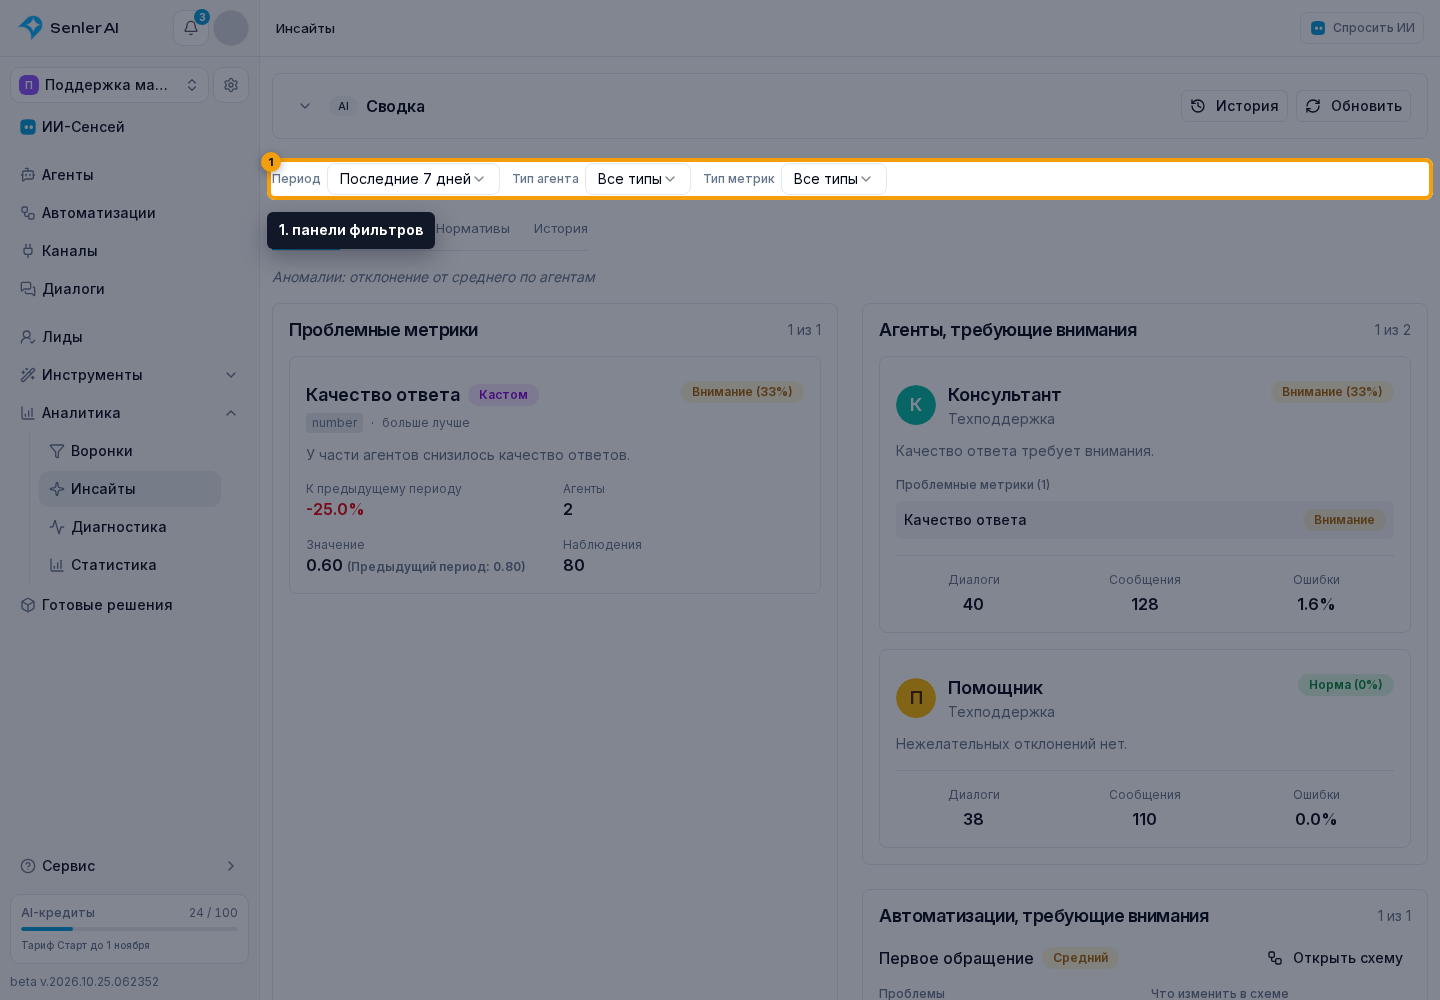Click the Senler AI logo

pyautogui.click(x=70, y=28)
